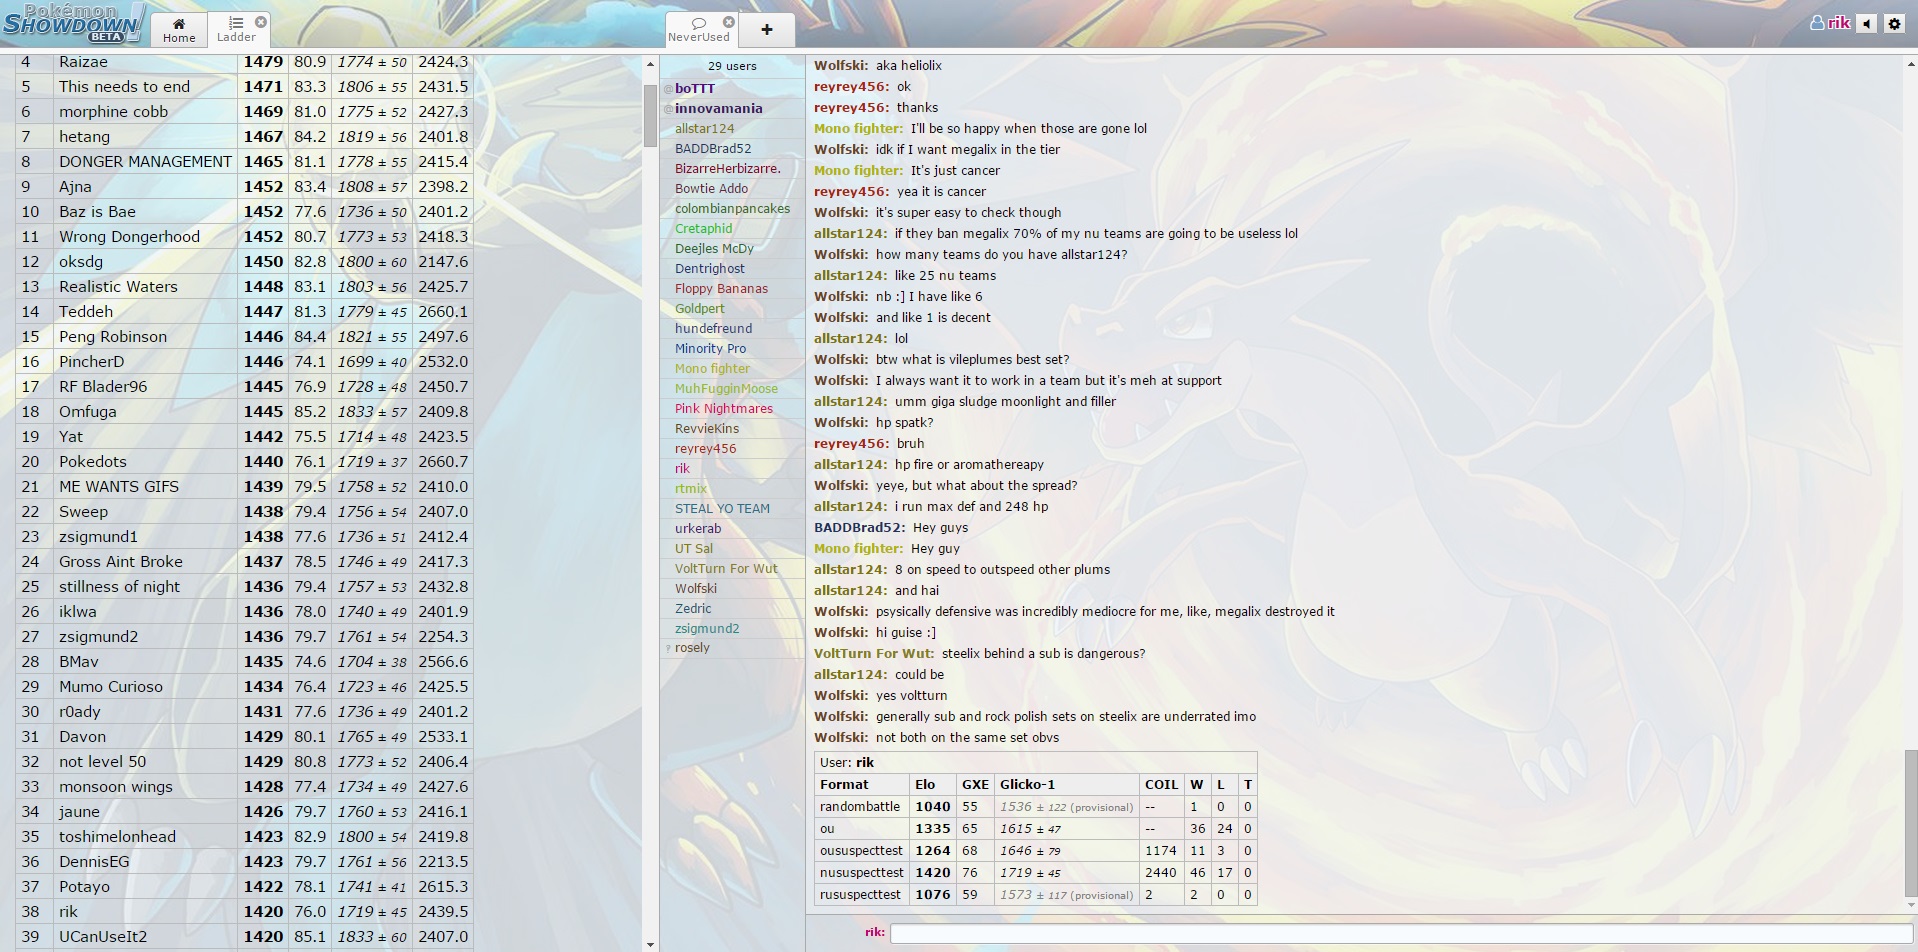1918x952 pixels.
Task: Close the Ladder tab
Action: click(x=261, y=21)
